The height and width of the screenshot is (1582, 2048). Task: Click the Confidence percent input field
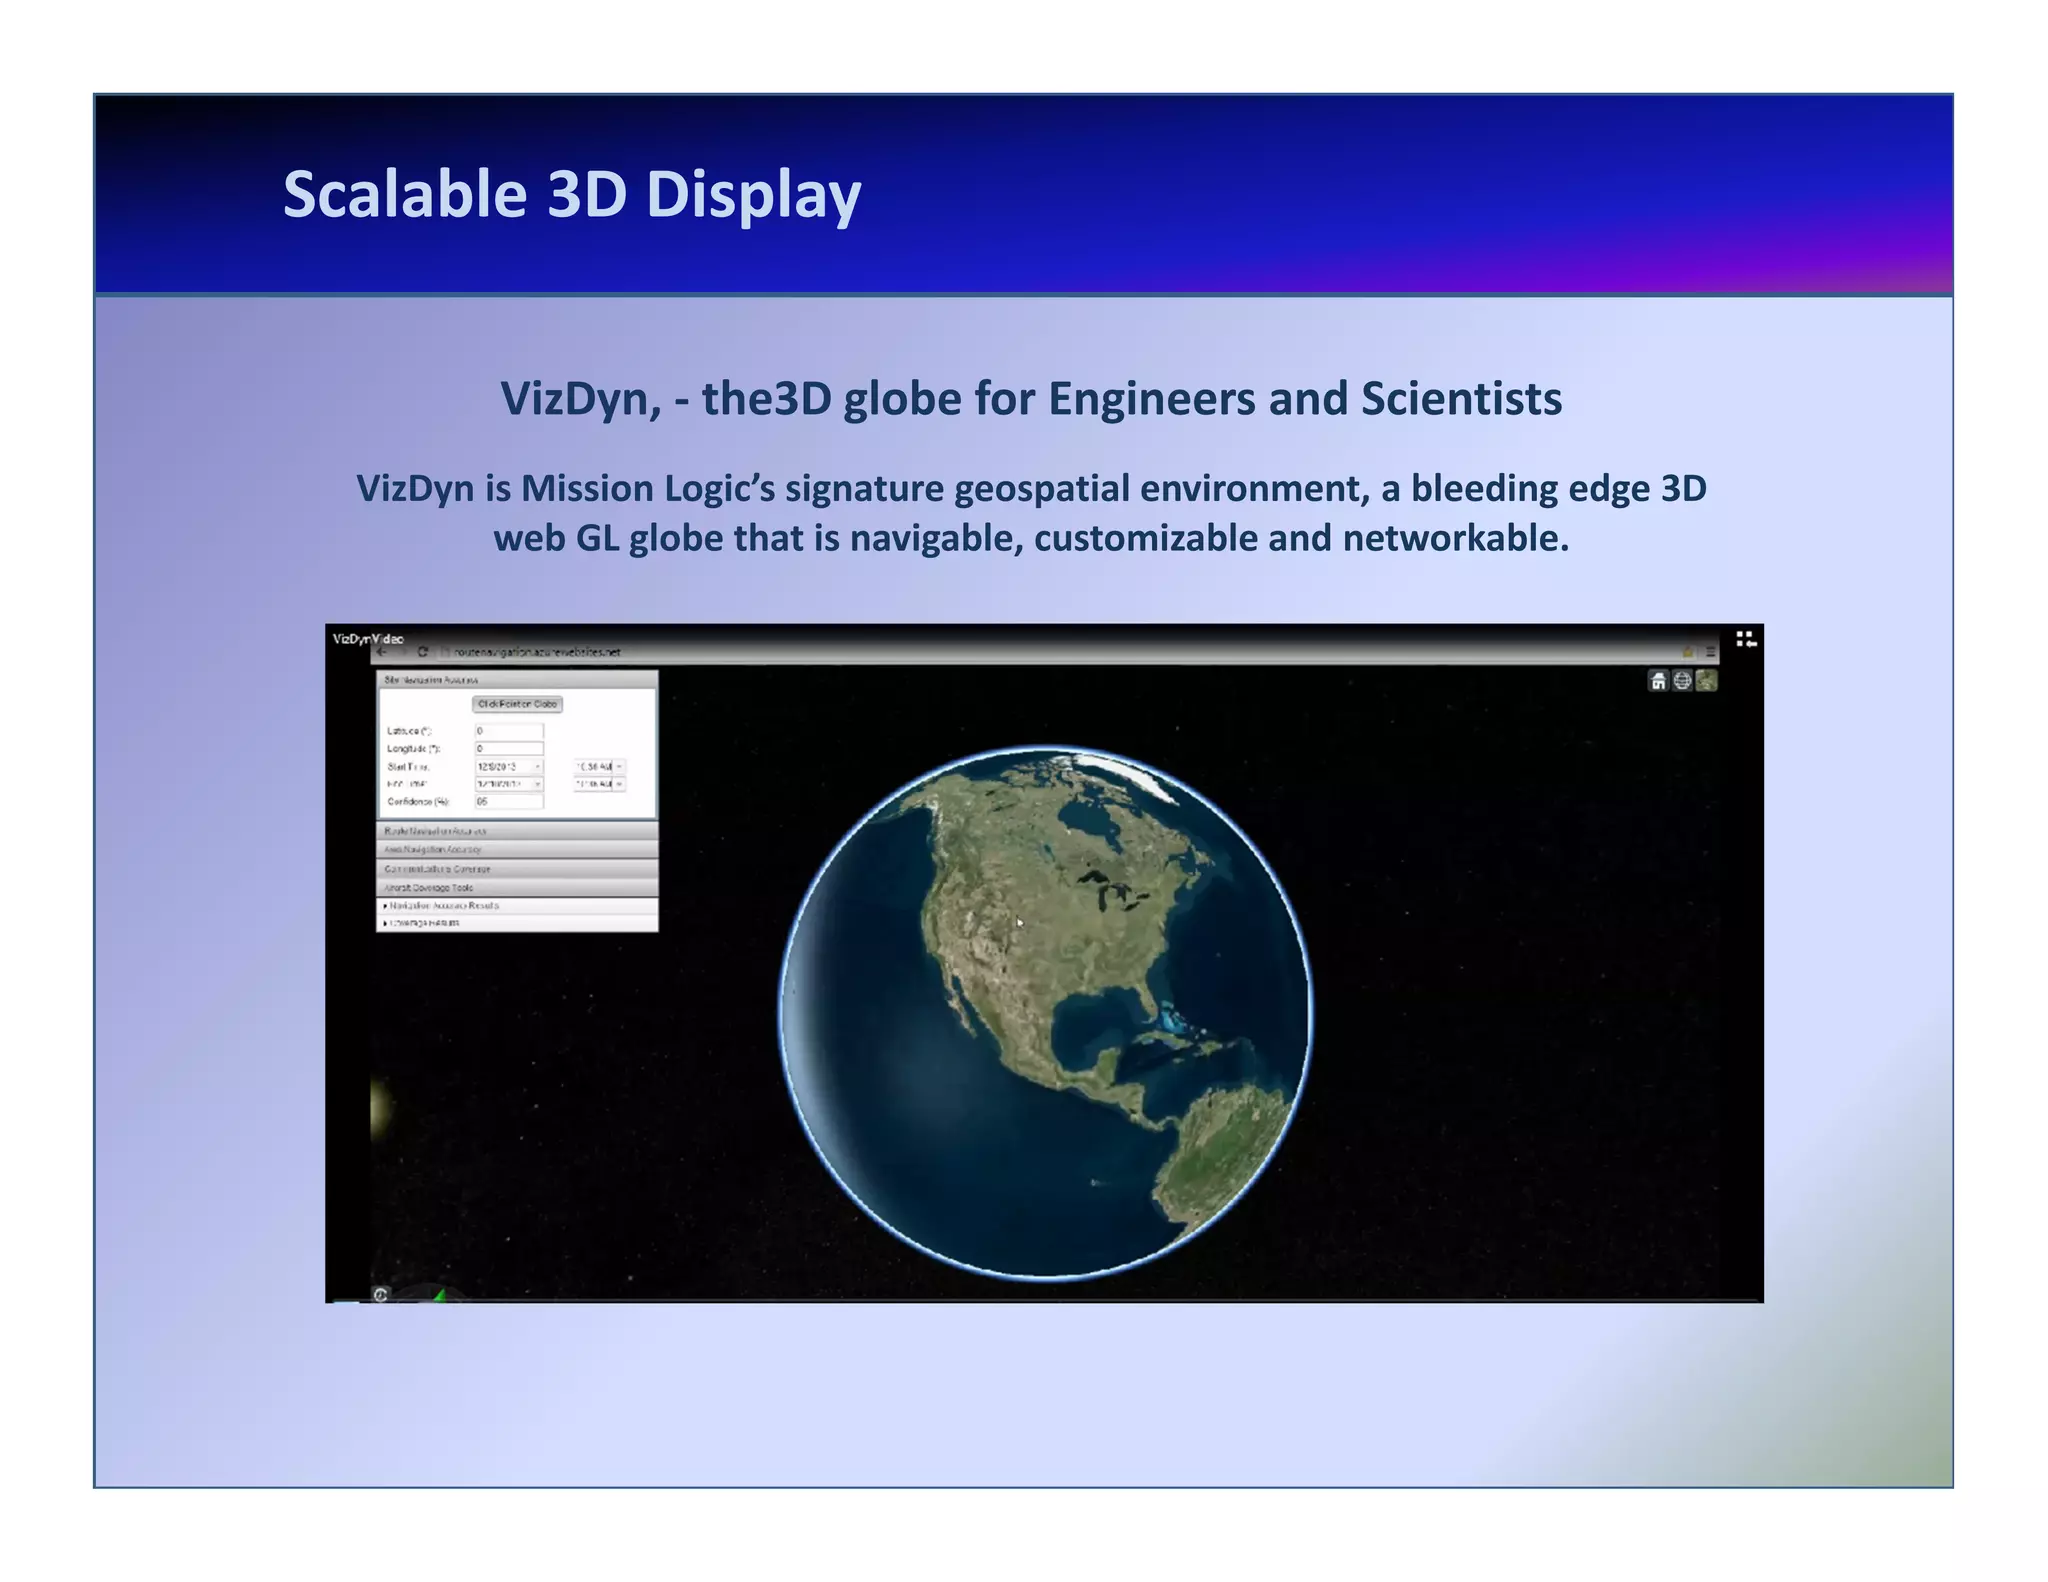click(509, 802)
